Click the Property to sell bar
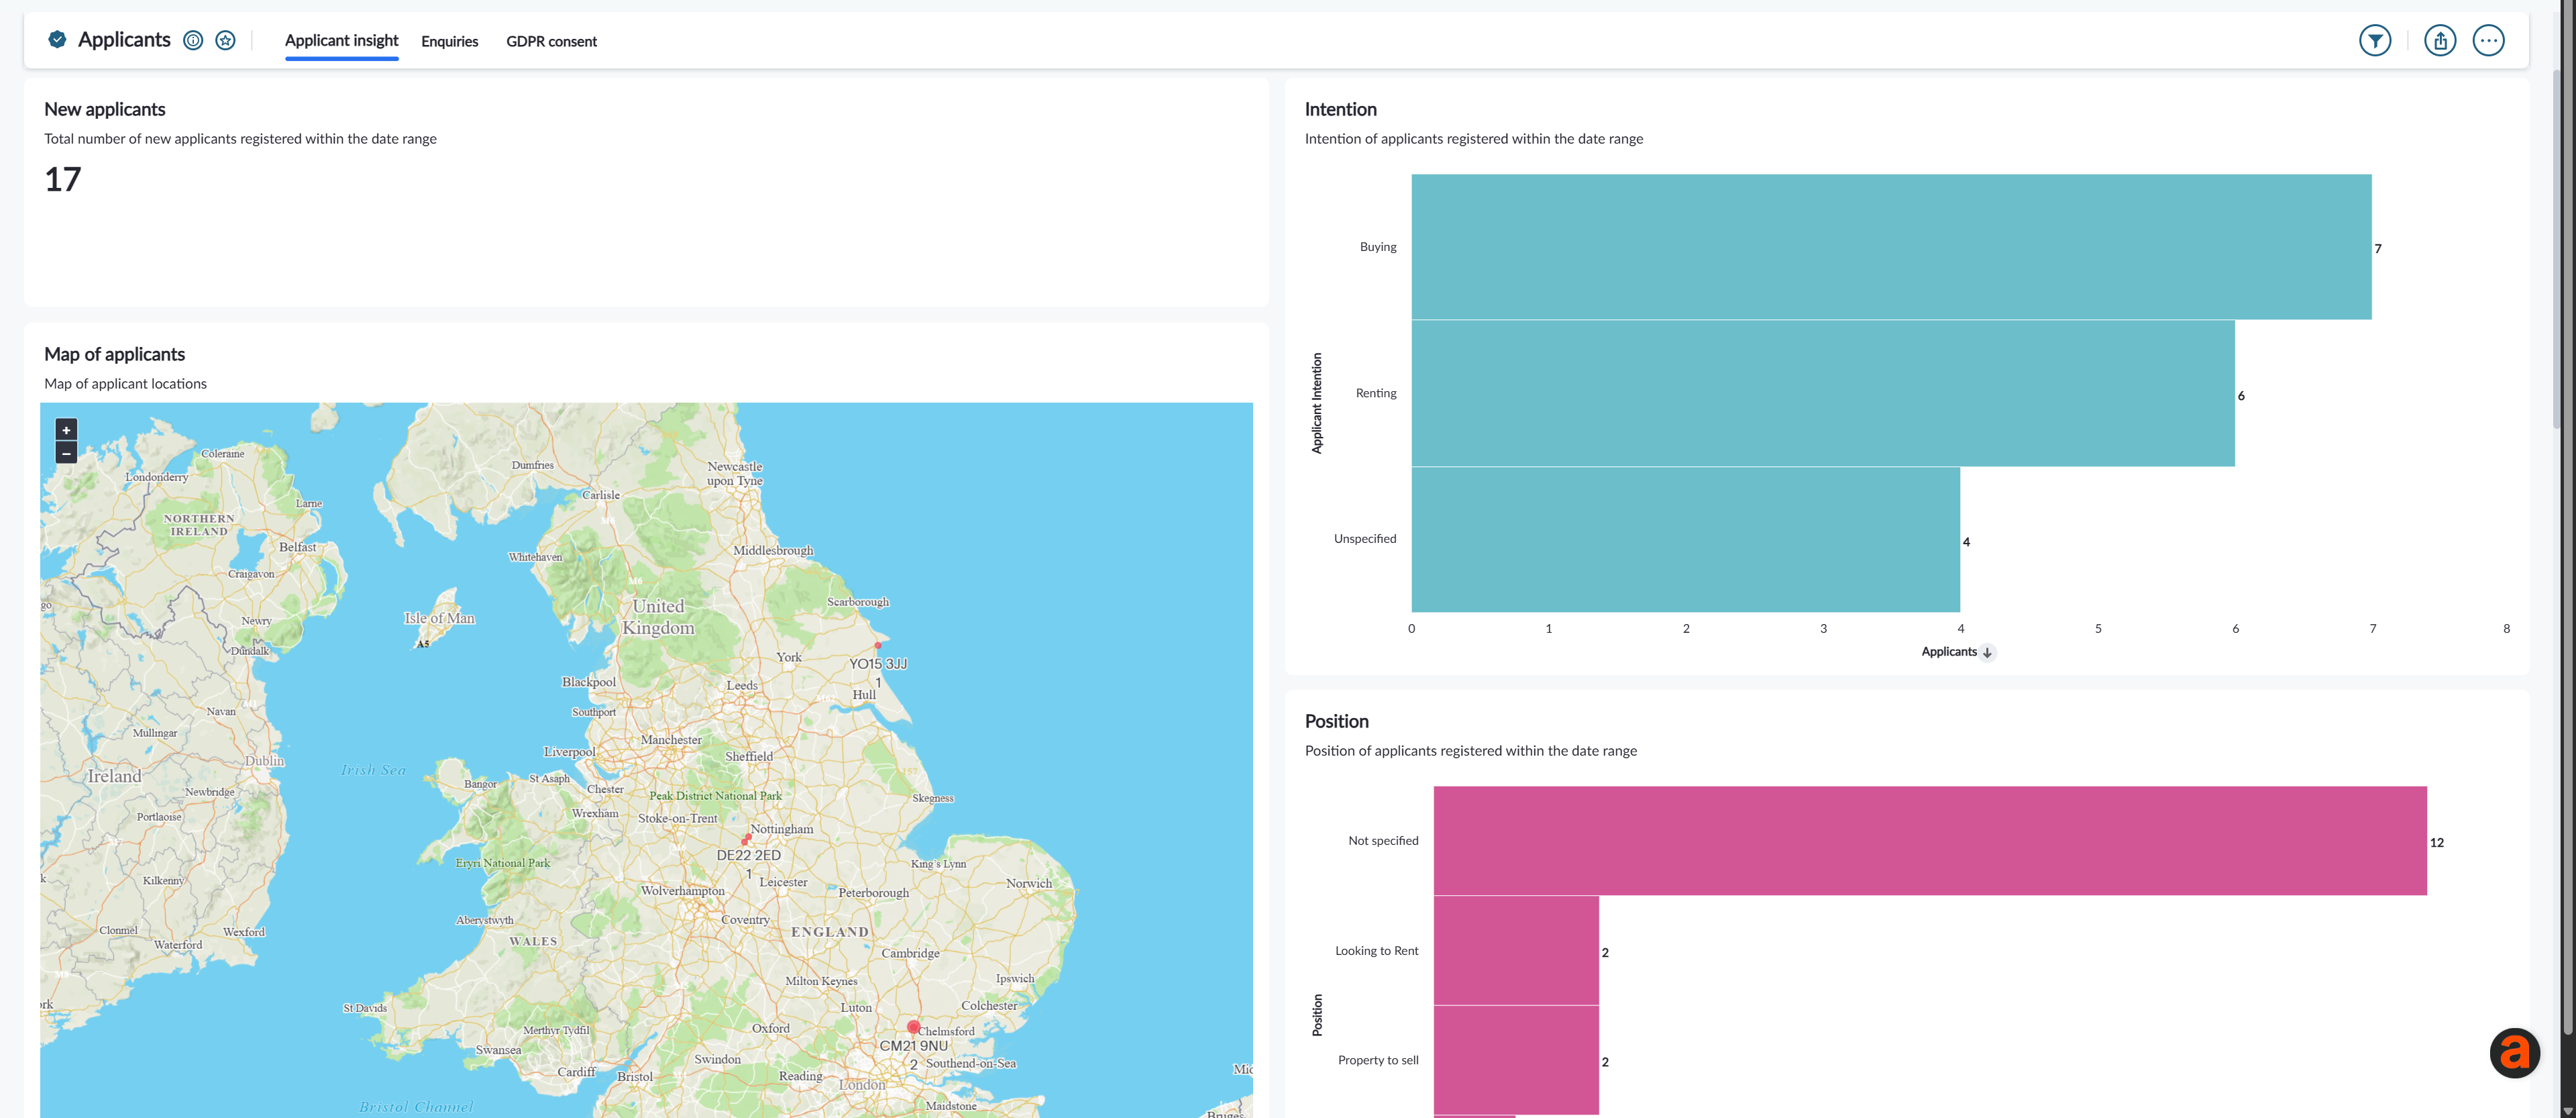This screenshot has height=1118, width=2576. click(1516, 1060)
